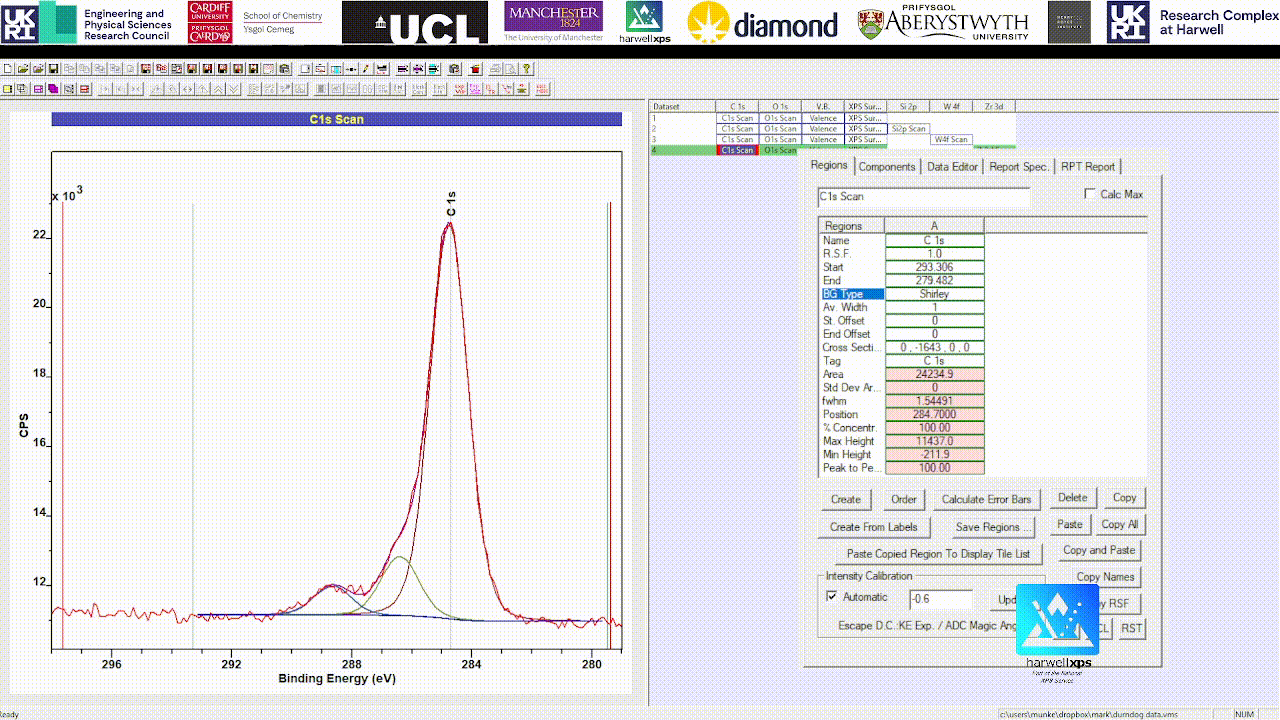1280x720 pixels.
Task: Click the fwhm value 1.54491
Action: point(934,401)
